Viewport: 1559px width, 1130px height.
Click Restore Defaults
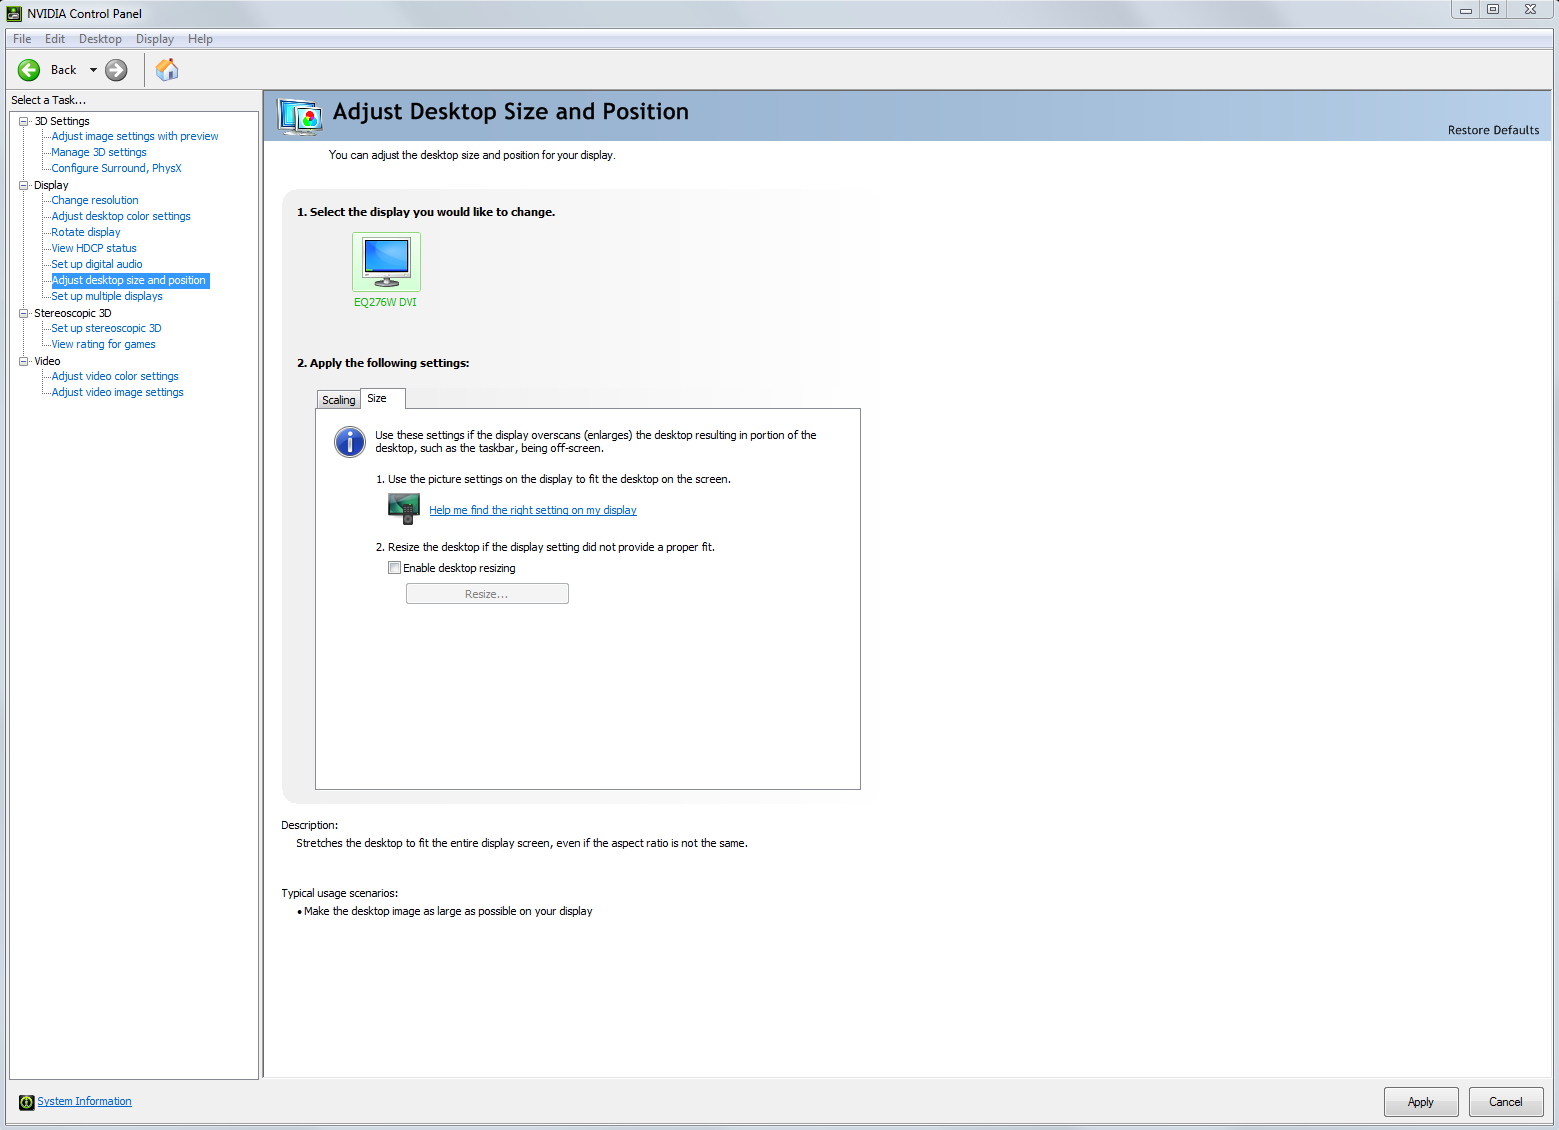click(1494, 130)
